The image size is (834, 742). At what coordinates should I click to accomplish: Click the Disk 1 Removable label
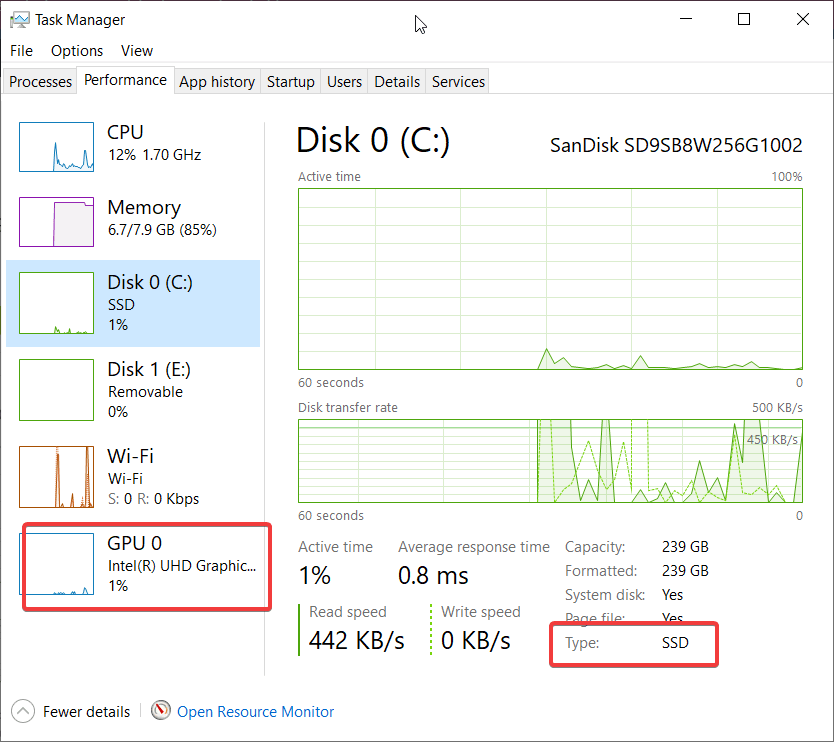click(x=145, y=392)
